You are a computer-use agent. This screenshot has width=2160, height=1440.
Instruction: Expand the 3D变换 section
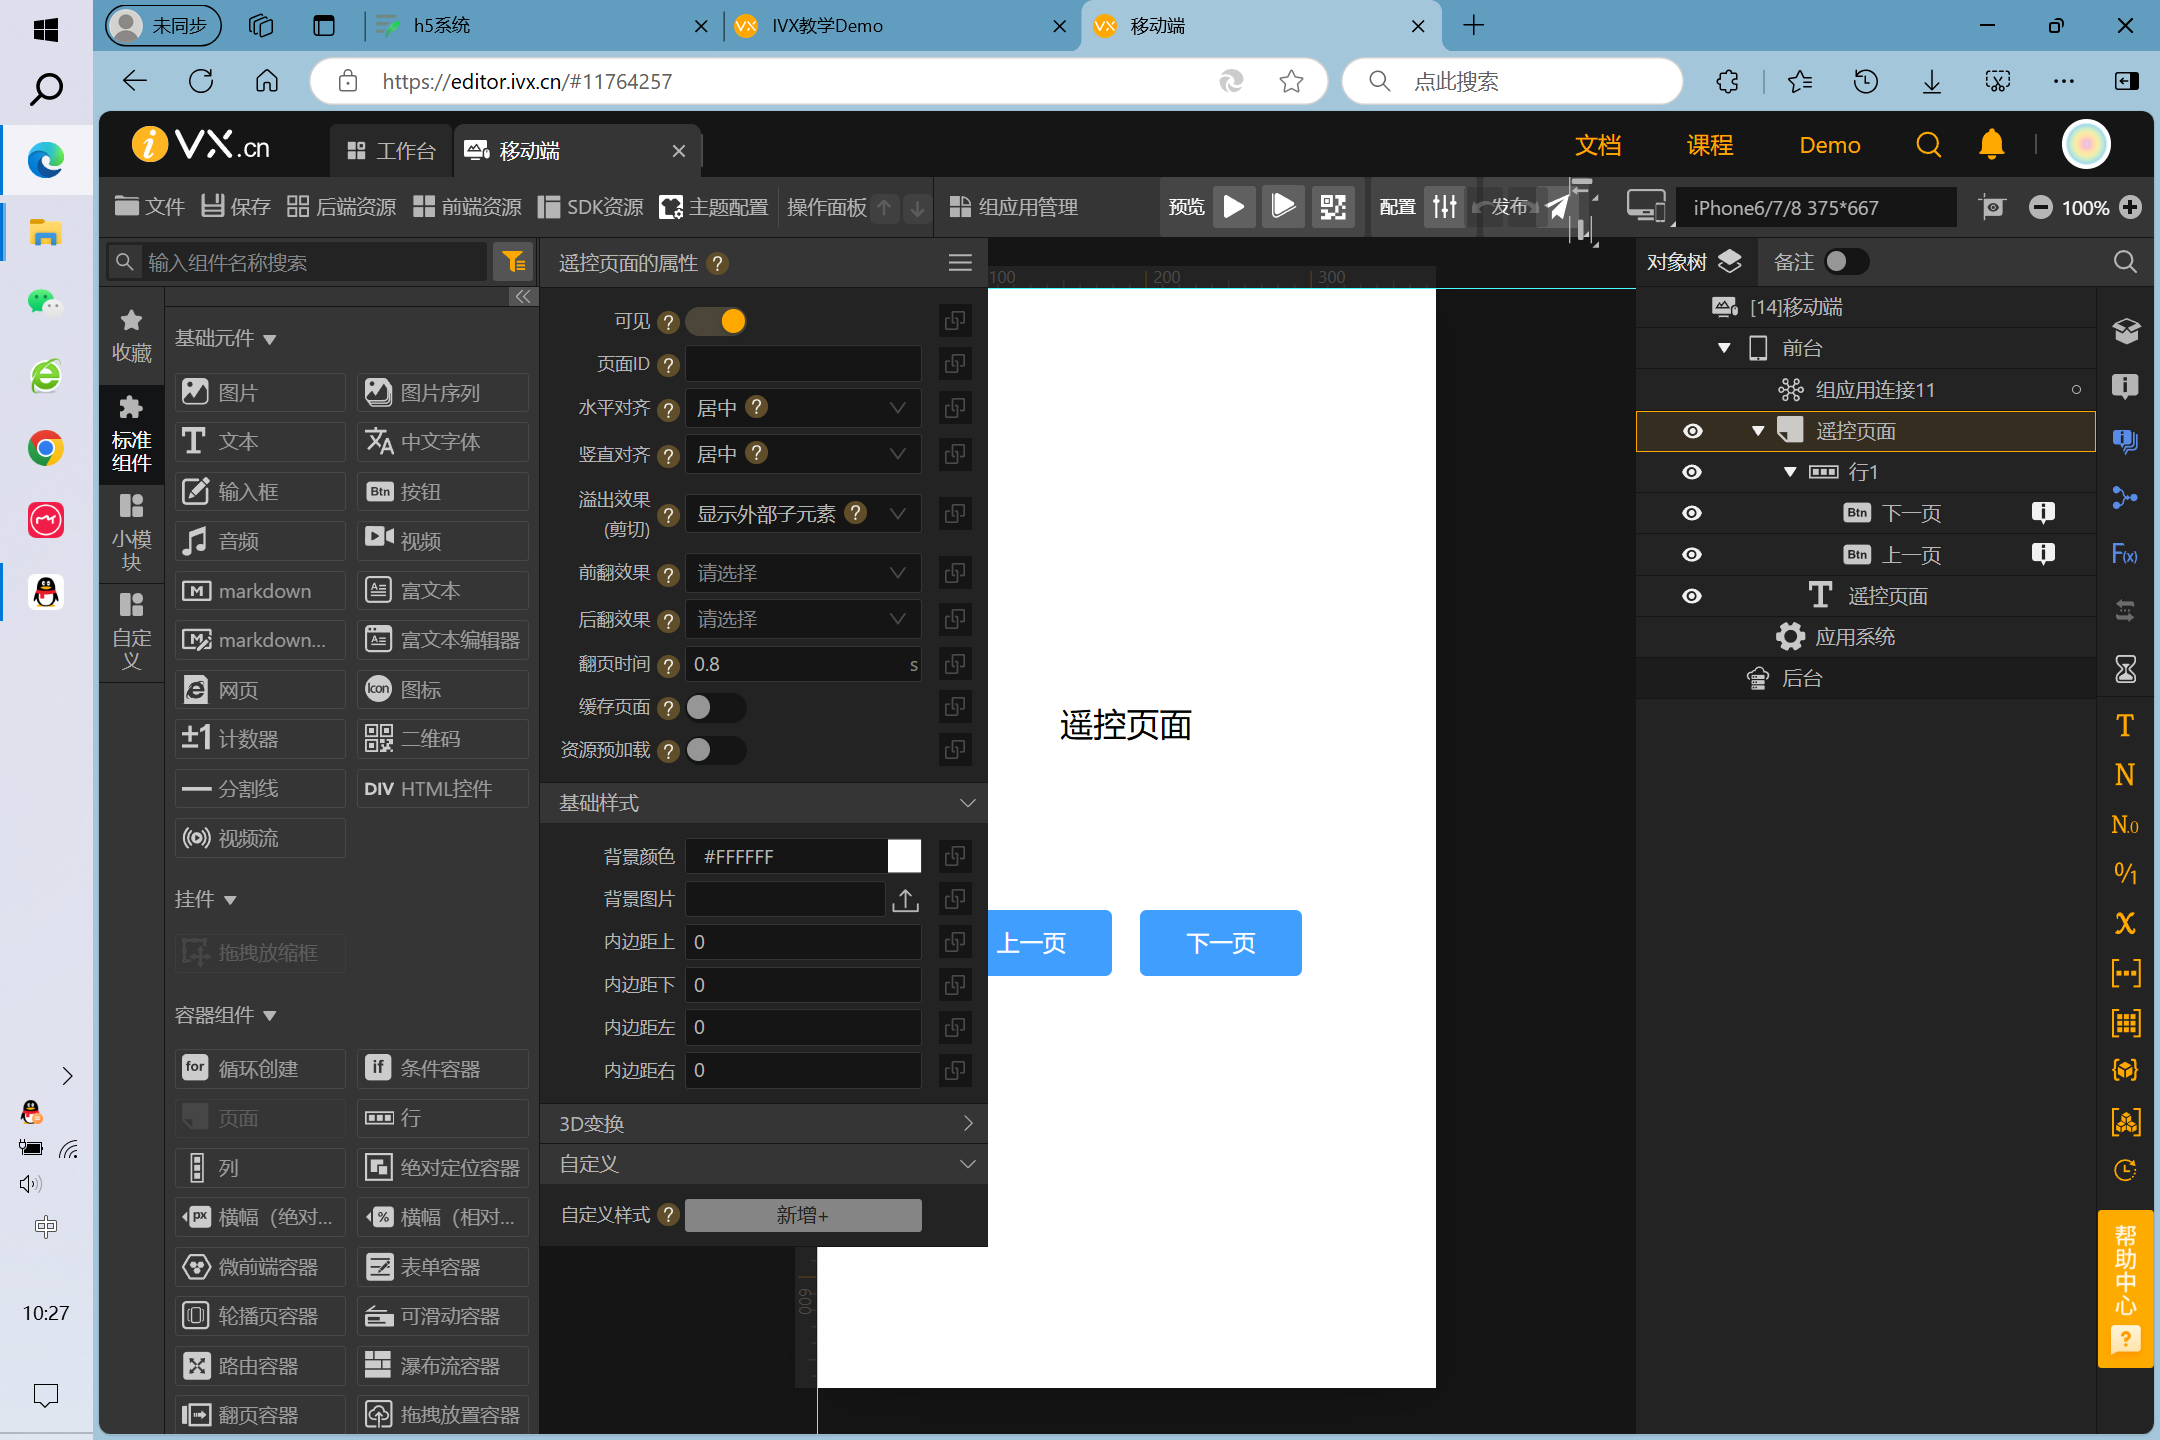click(x=764, y=1123)
